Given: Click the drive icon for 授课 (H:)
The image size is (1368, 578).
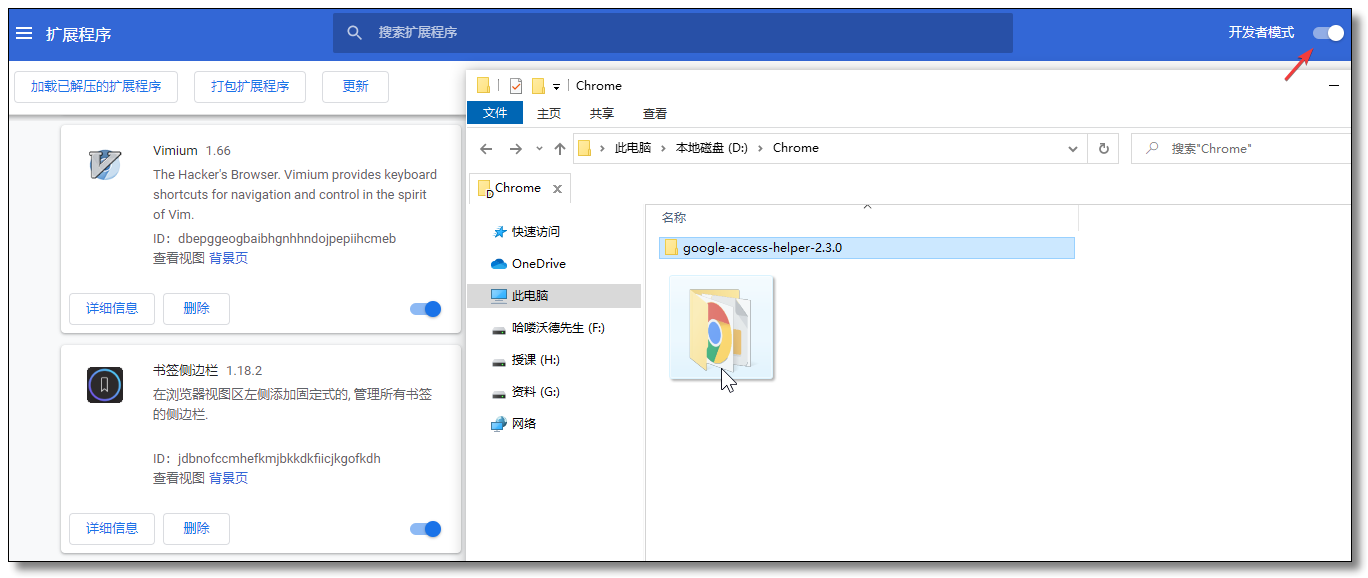Looking at the screenshot, I should coord(499,360).
